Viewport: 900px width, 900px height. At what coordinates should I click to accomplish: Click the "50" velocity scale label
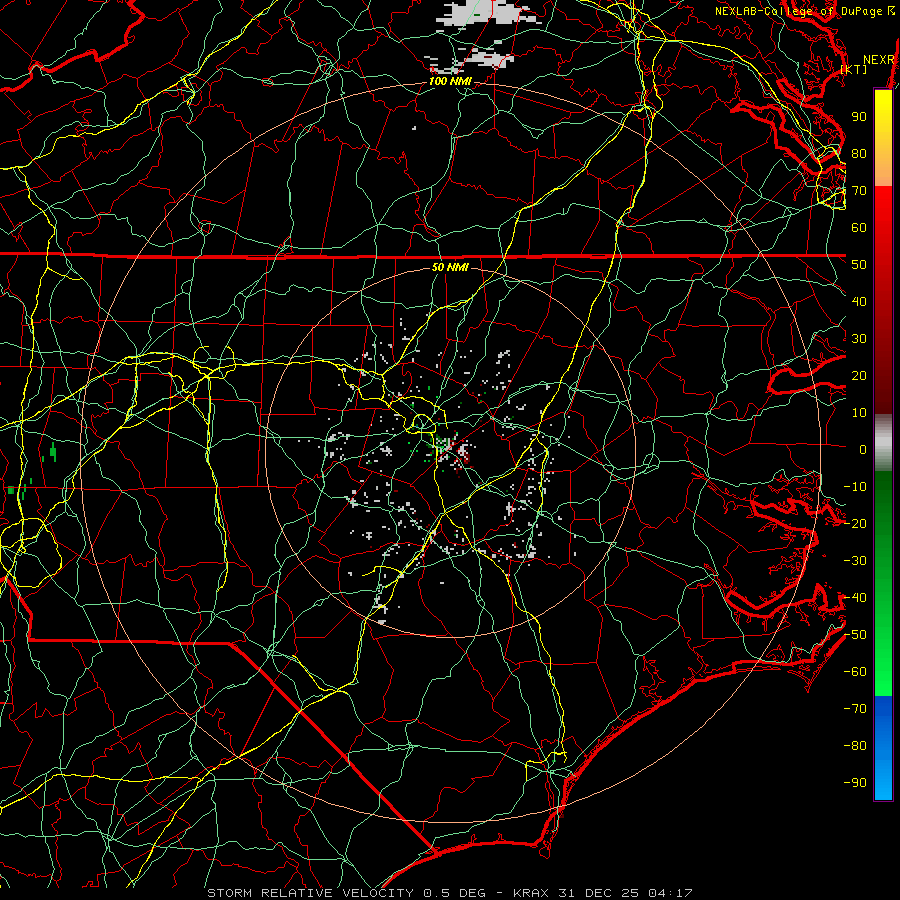tap(859, 265)
